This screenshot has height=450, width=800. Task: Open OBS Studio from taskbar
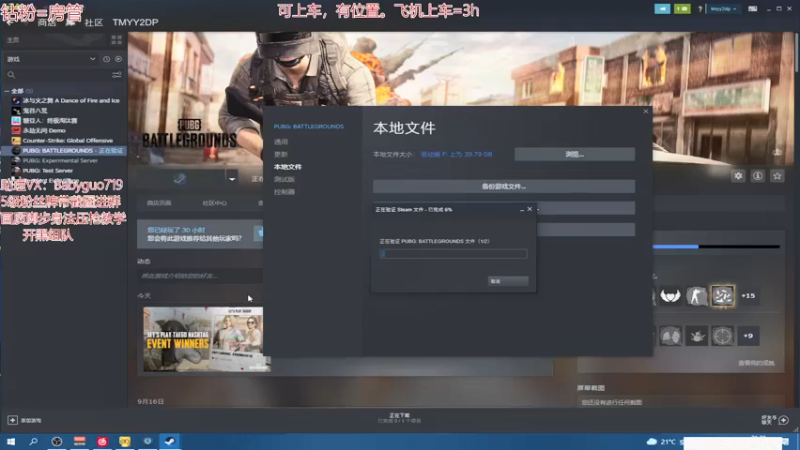[57, 441]
